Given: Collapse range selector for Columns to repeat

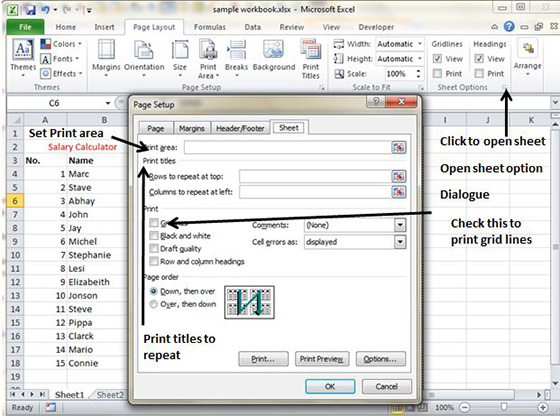Looking at the screenshot, I should tap(399, 192).
